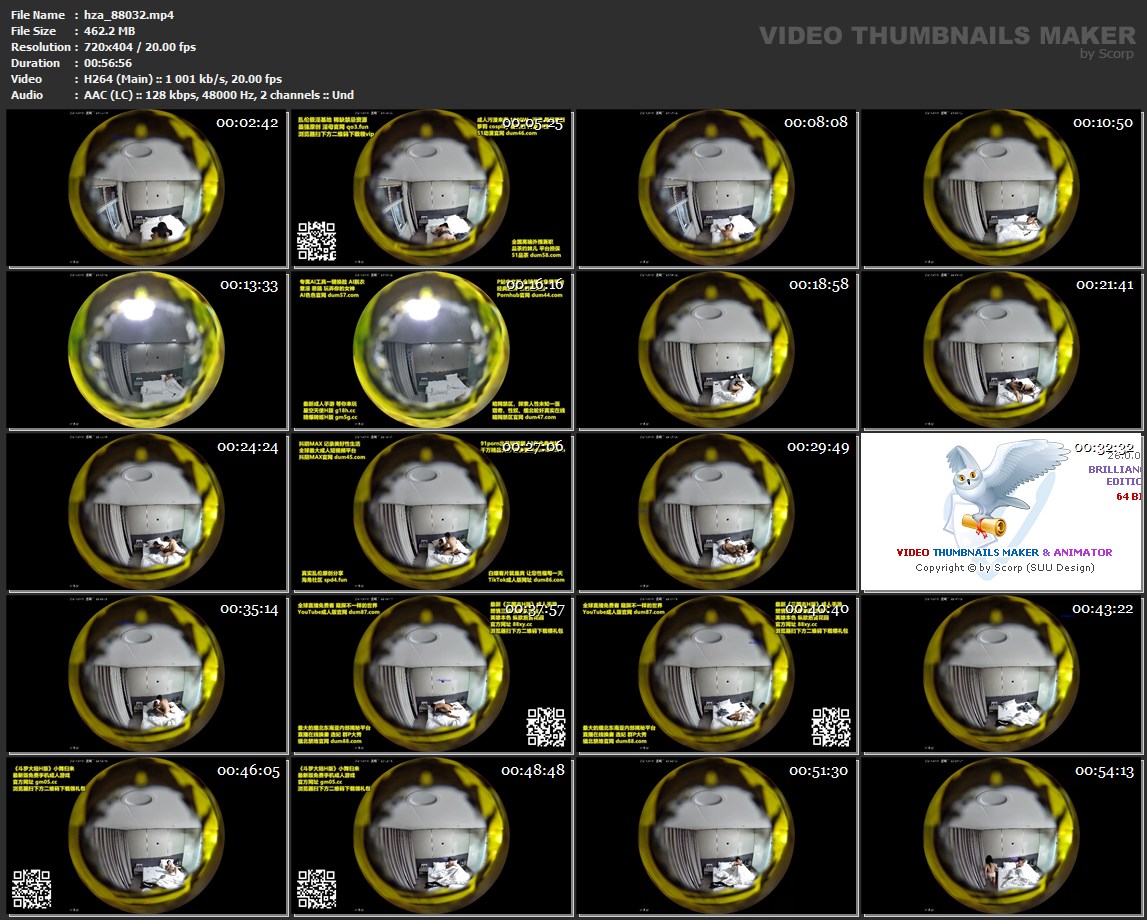
Task: Click the duration value 00:56:56
Action: coord(108,63)
